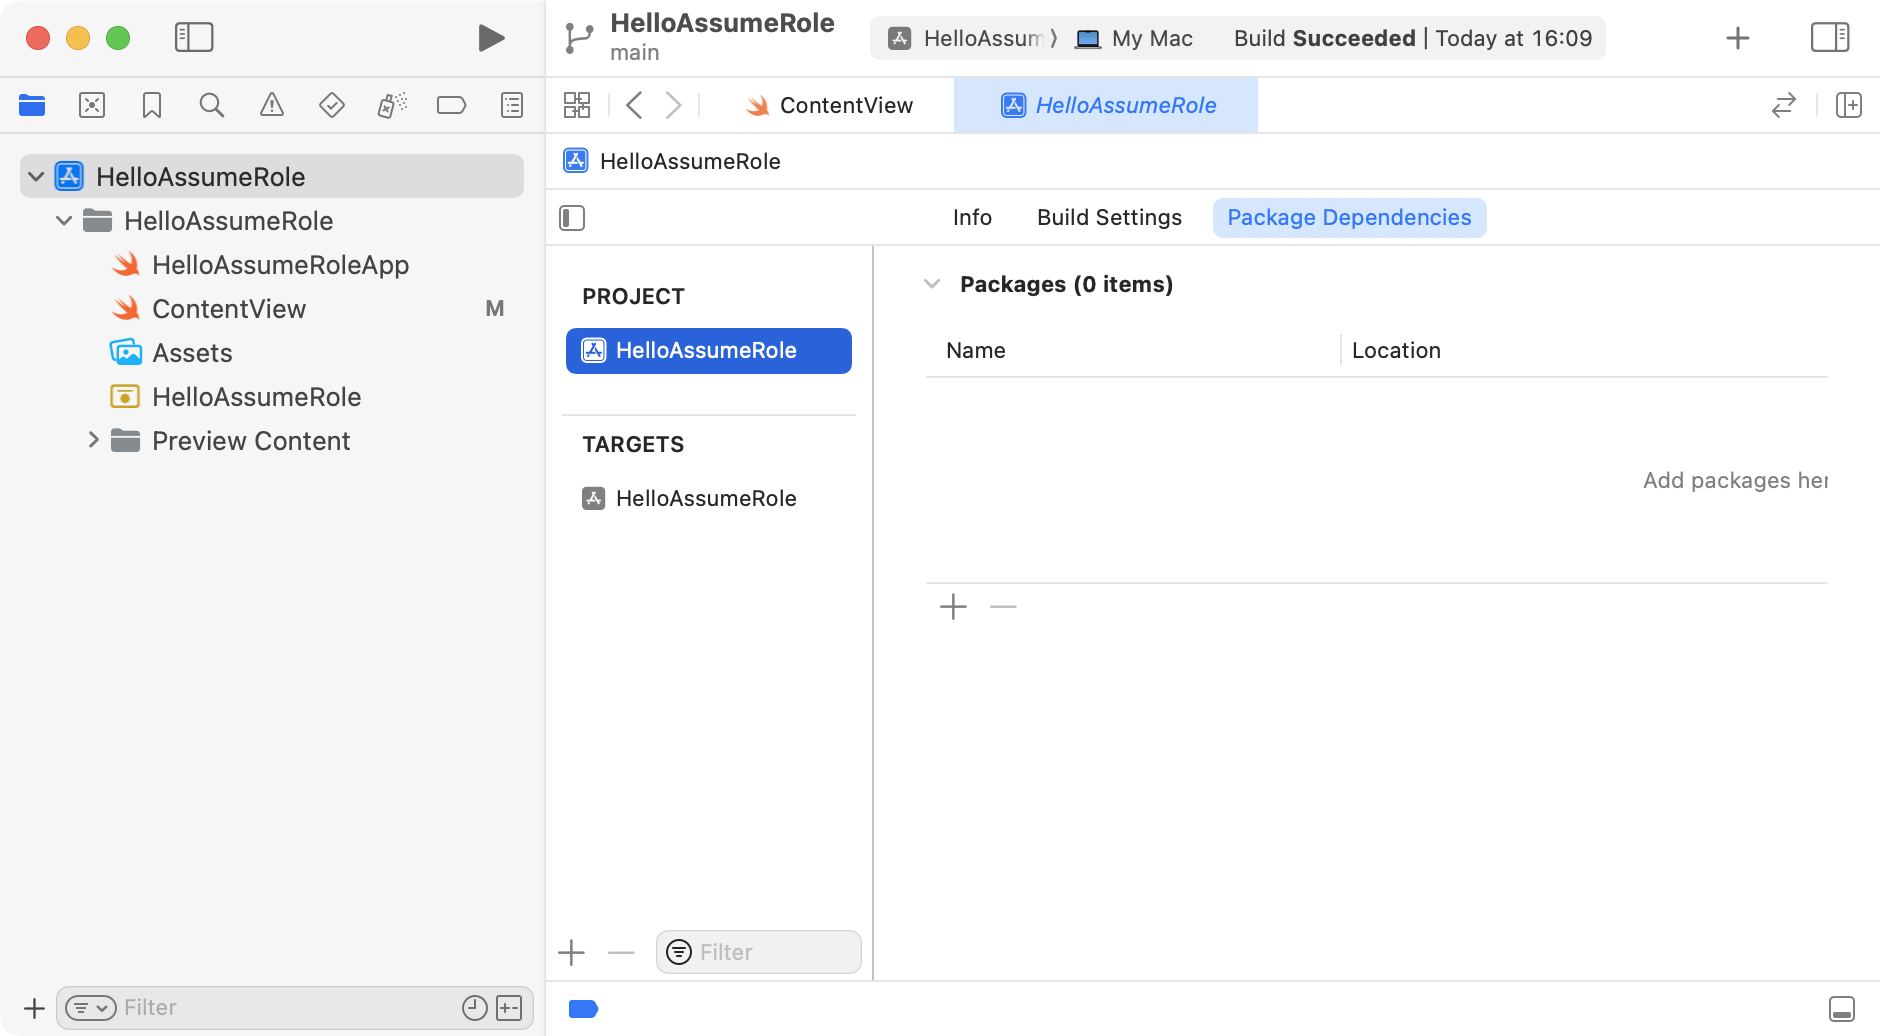Open the Issue navigator warning icon
This screenshot has height=1036, width=1880.
[x=272, y=105]
